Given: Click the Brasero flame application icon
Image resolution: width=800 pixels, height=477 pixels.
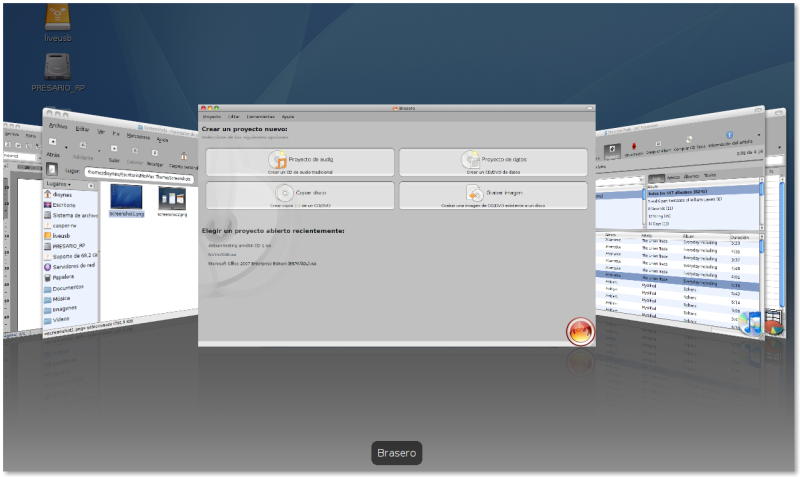Looking at the screenshot, I should (580, 332).
